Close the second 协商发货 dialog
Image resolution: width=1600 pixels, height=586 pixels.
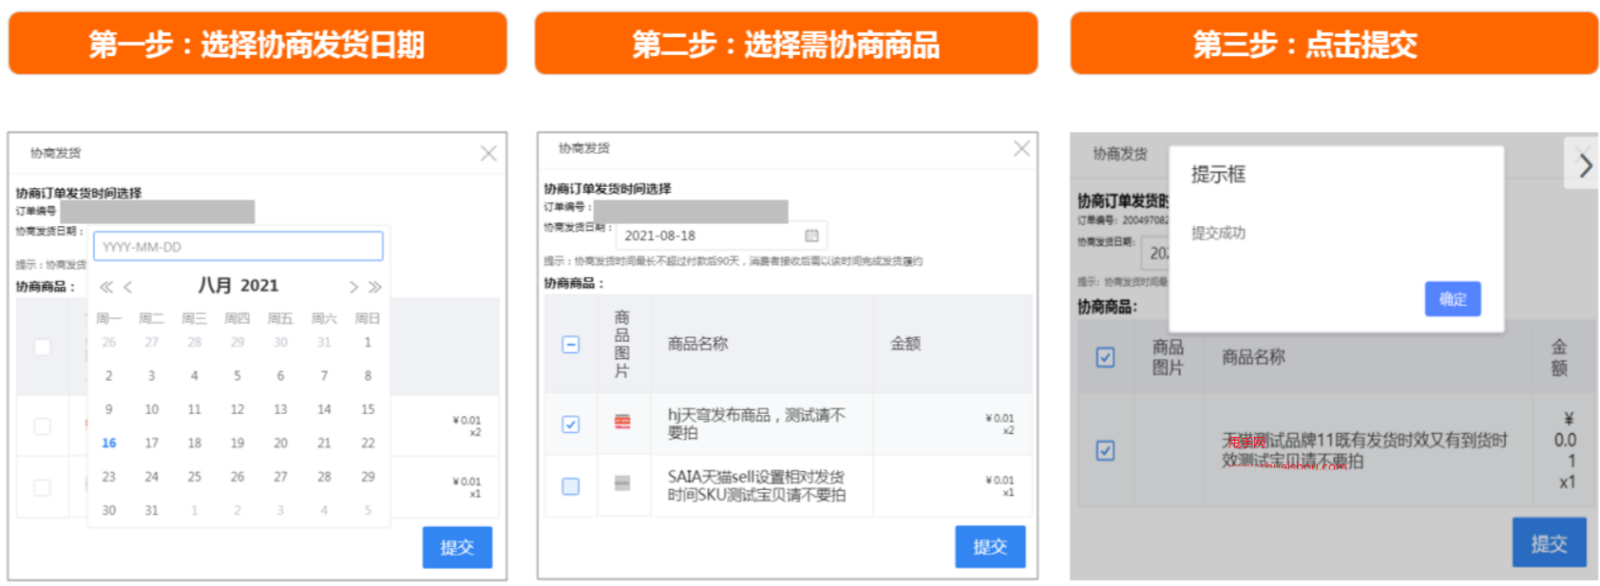(x=1021, y=149)
